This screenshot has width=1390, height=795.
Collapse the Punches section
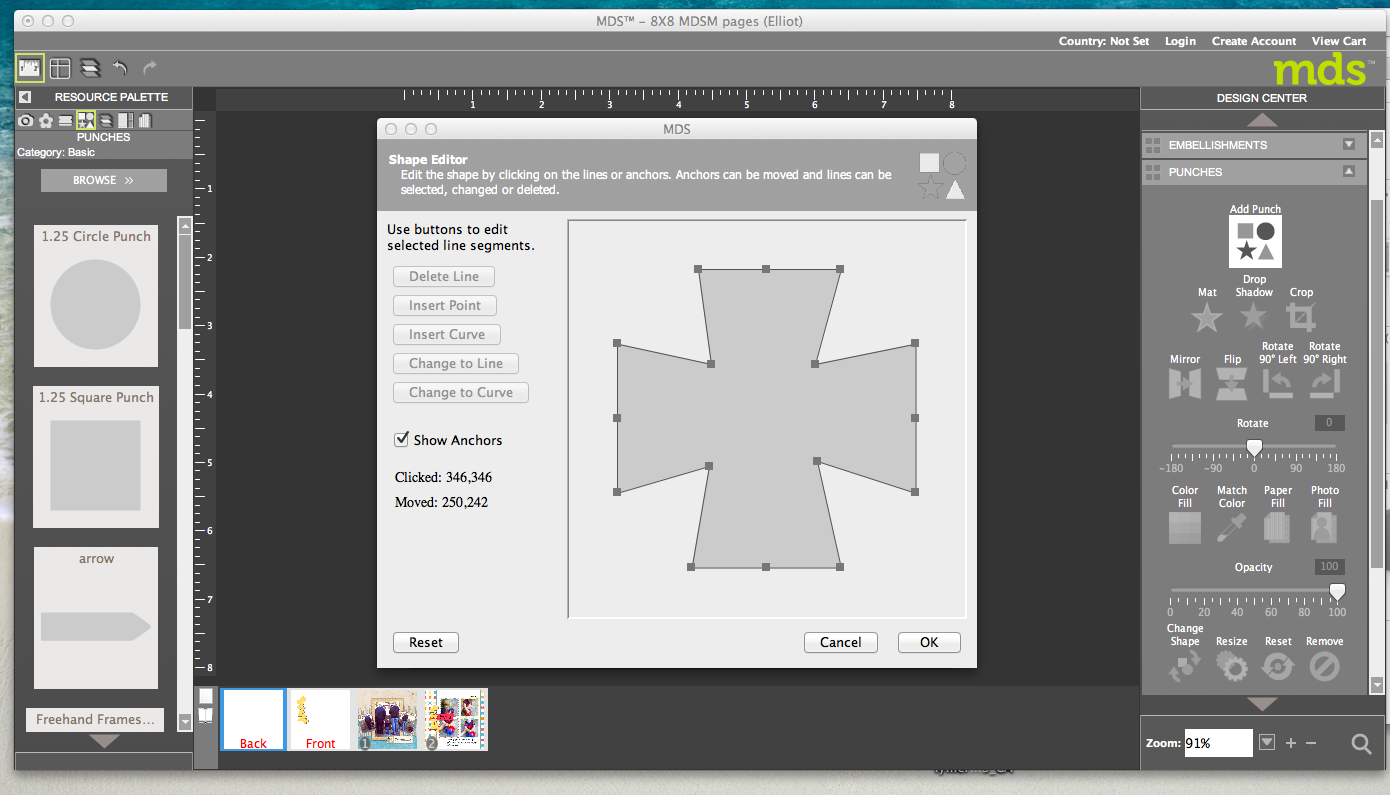pyautogui.click(x=1349, y=171)
